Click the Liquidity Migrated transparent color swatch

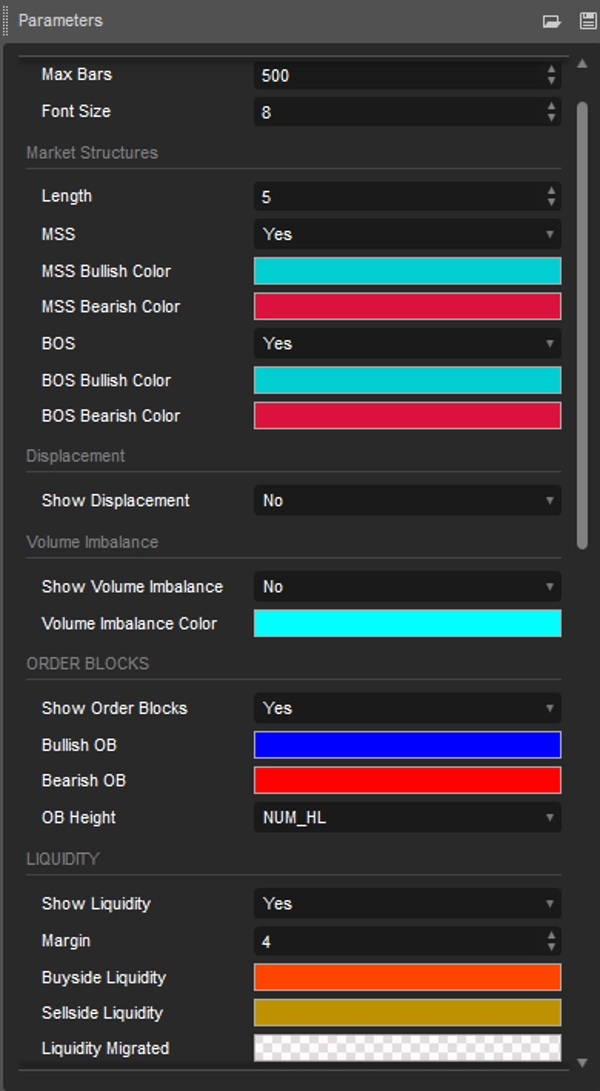coord(407,1048)
